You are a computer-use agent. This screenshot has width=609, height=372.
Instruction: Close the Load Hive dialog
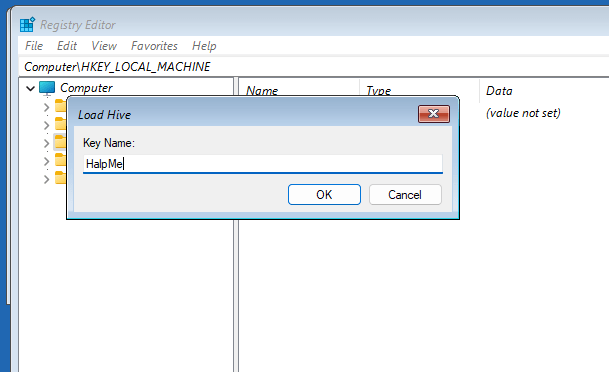(433, 114)
